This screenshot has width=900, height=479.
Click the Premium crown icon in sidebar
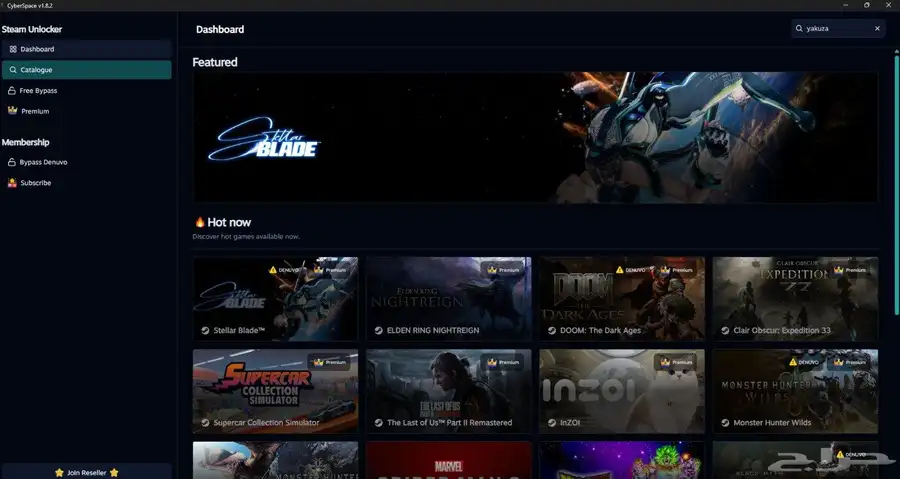(13, 110)
